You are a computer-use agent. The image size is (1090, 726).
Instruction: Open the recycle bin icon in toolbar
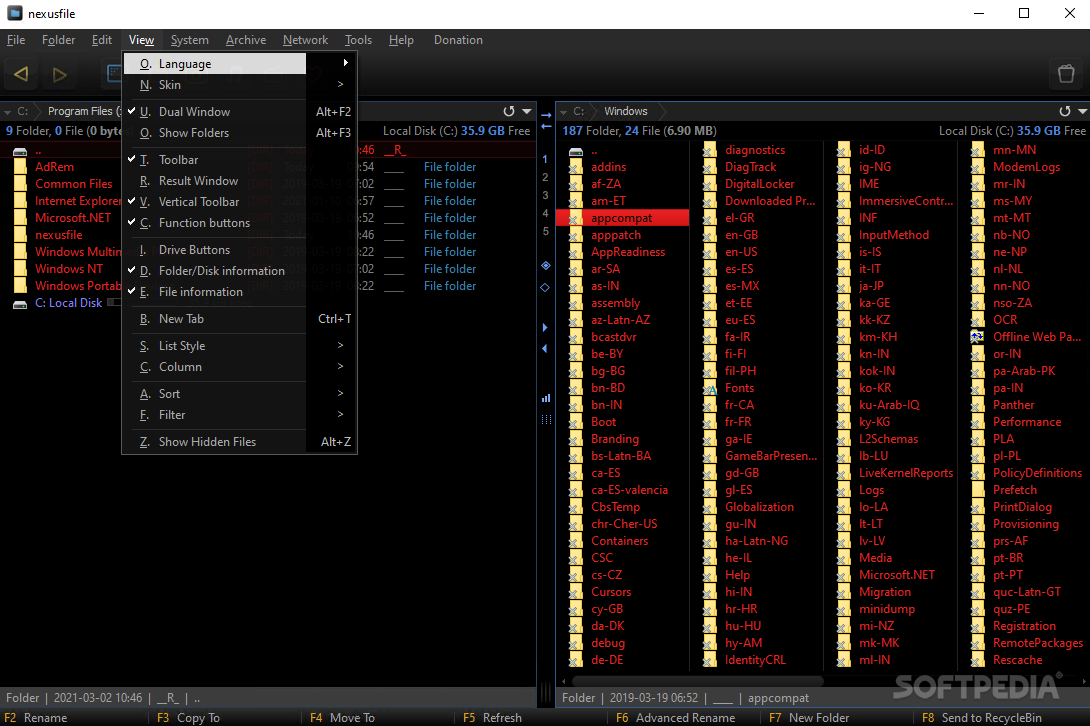tap(1066, 74)
